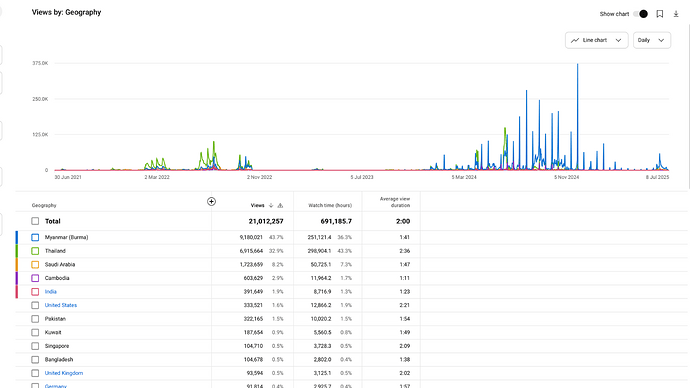Open the United States geography link
The width and height of the screenshot is (690, 388).
tap(61, 305)
